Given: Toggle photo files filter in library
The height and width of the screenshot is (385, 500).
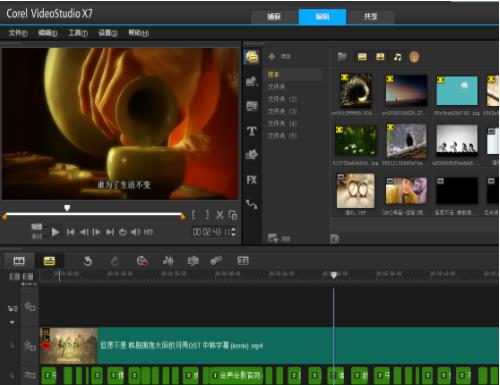Looking at the screenshot, I should coord(380,57).
